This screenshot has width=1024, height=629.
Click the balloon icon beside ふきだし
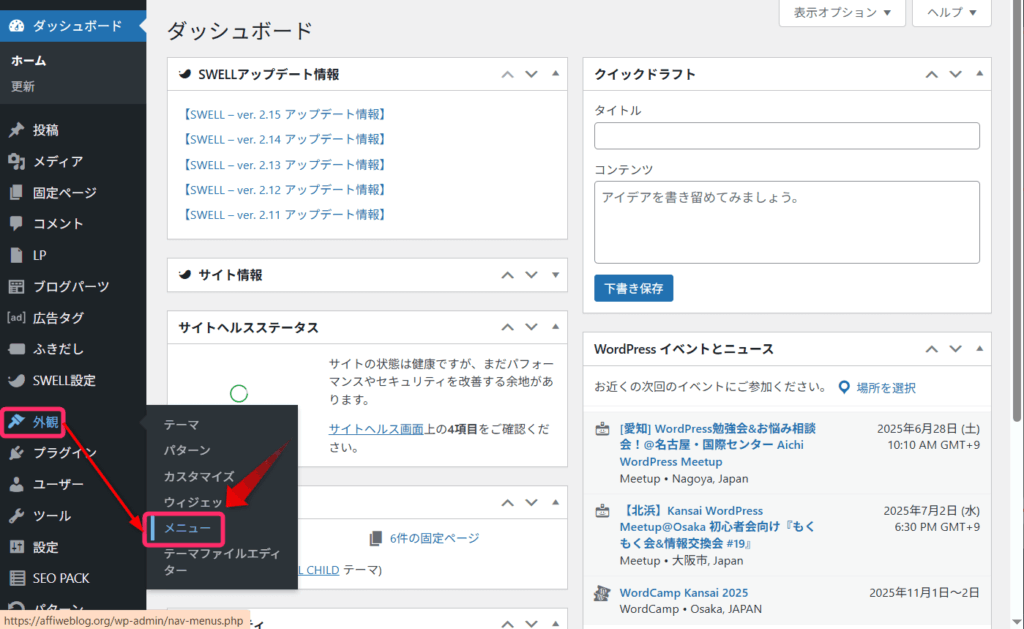click(x=17, y=349)
